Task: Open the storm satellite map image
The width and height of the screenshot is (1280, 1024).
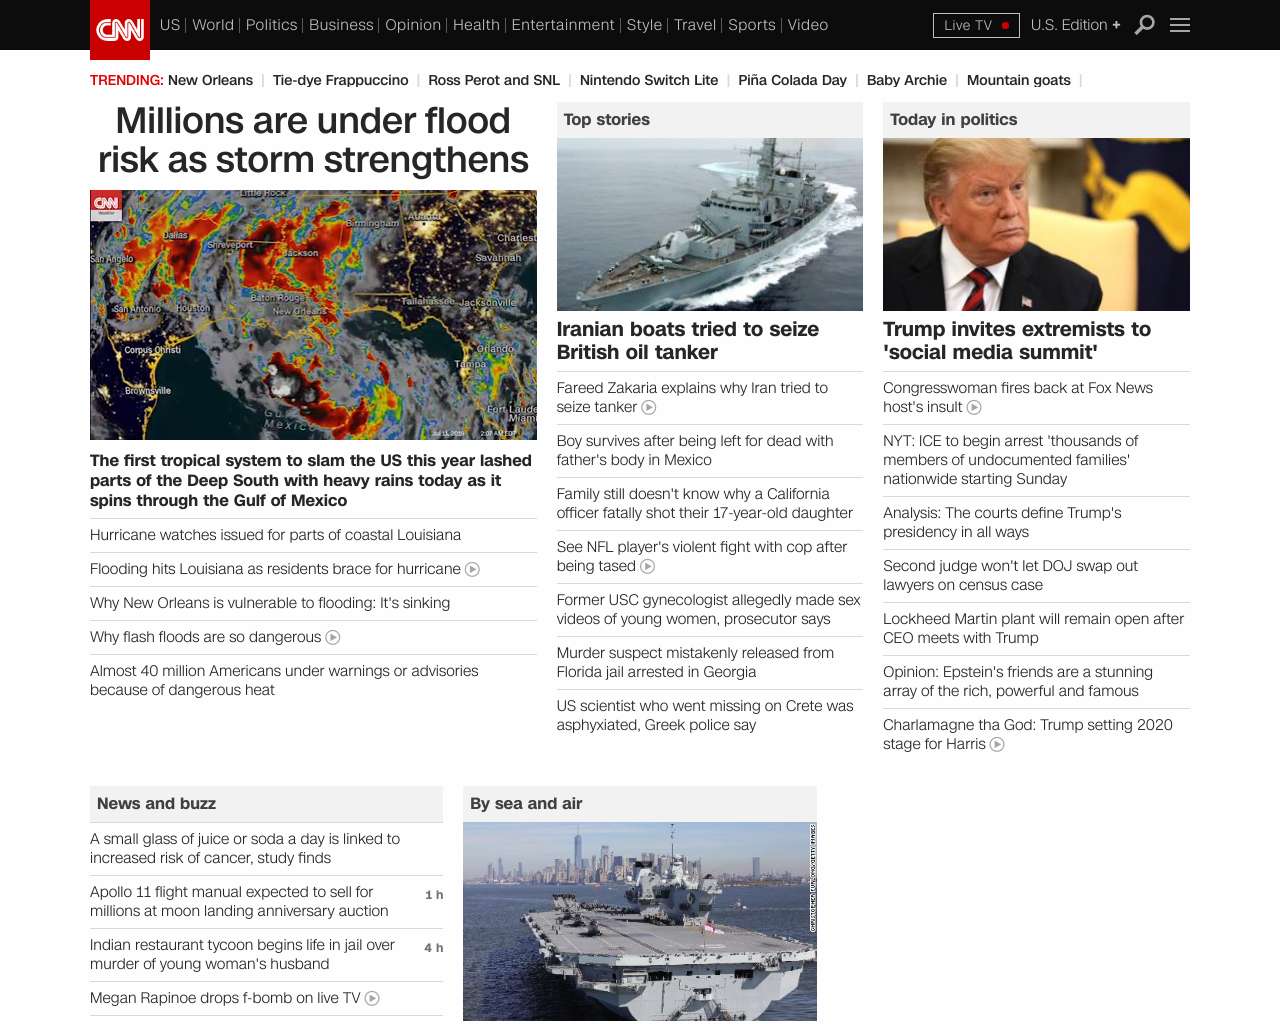Action: [x=313, y=315]
